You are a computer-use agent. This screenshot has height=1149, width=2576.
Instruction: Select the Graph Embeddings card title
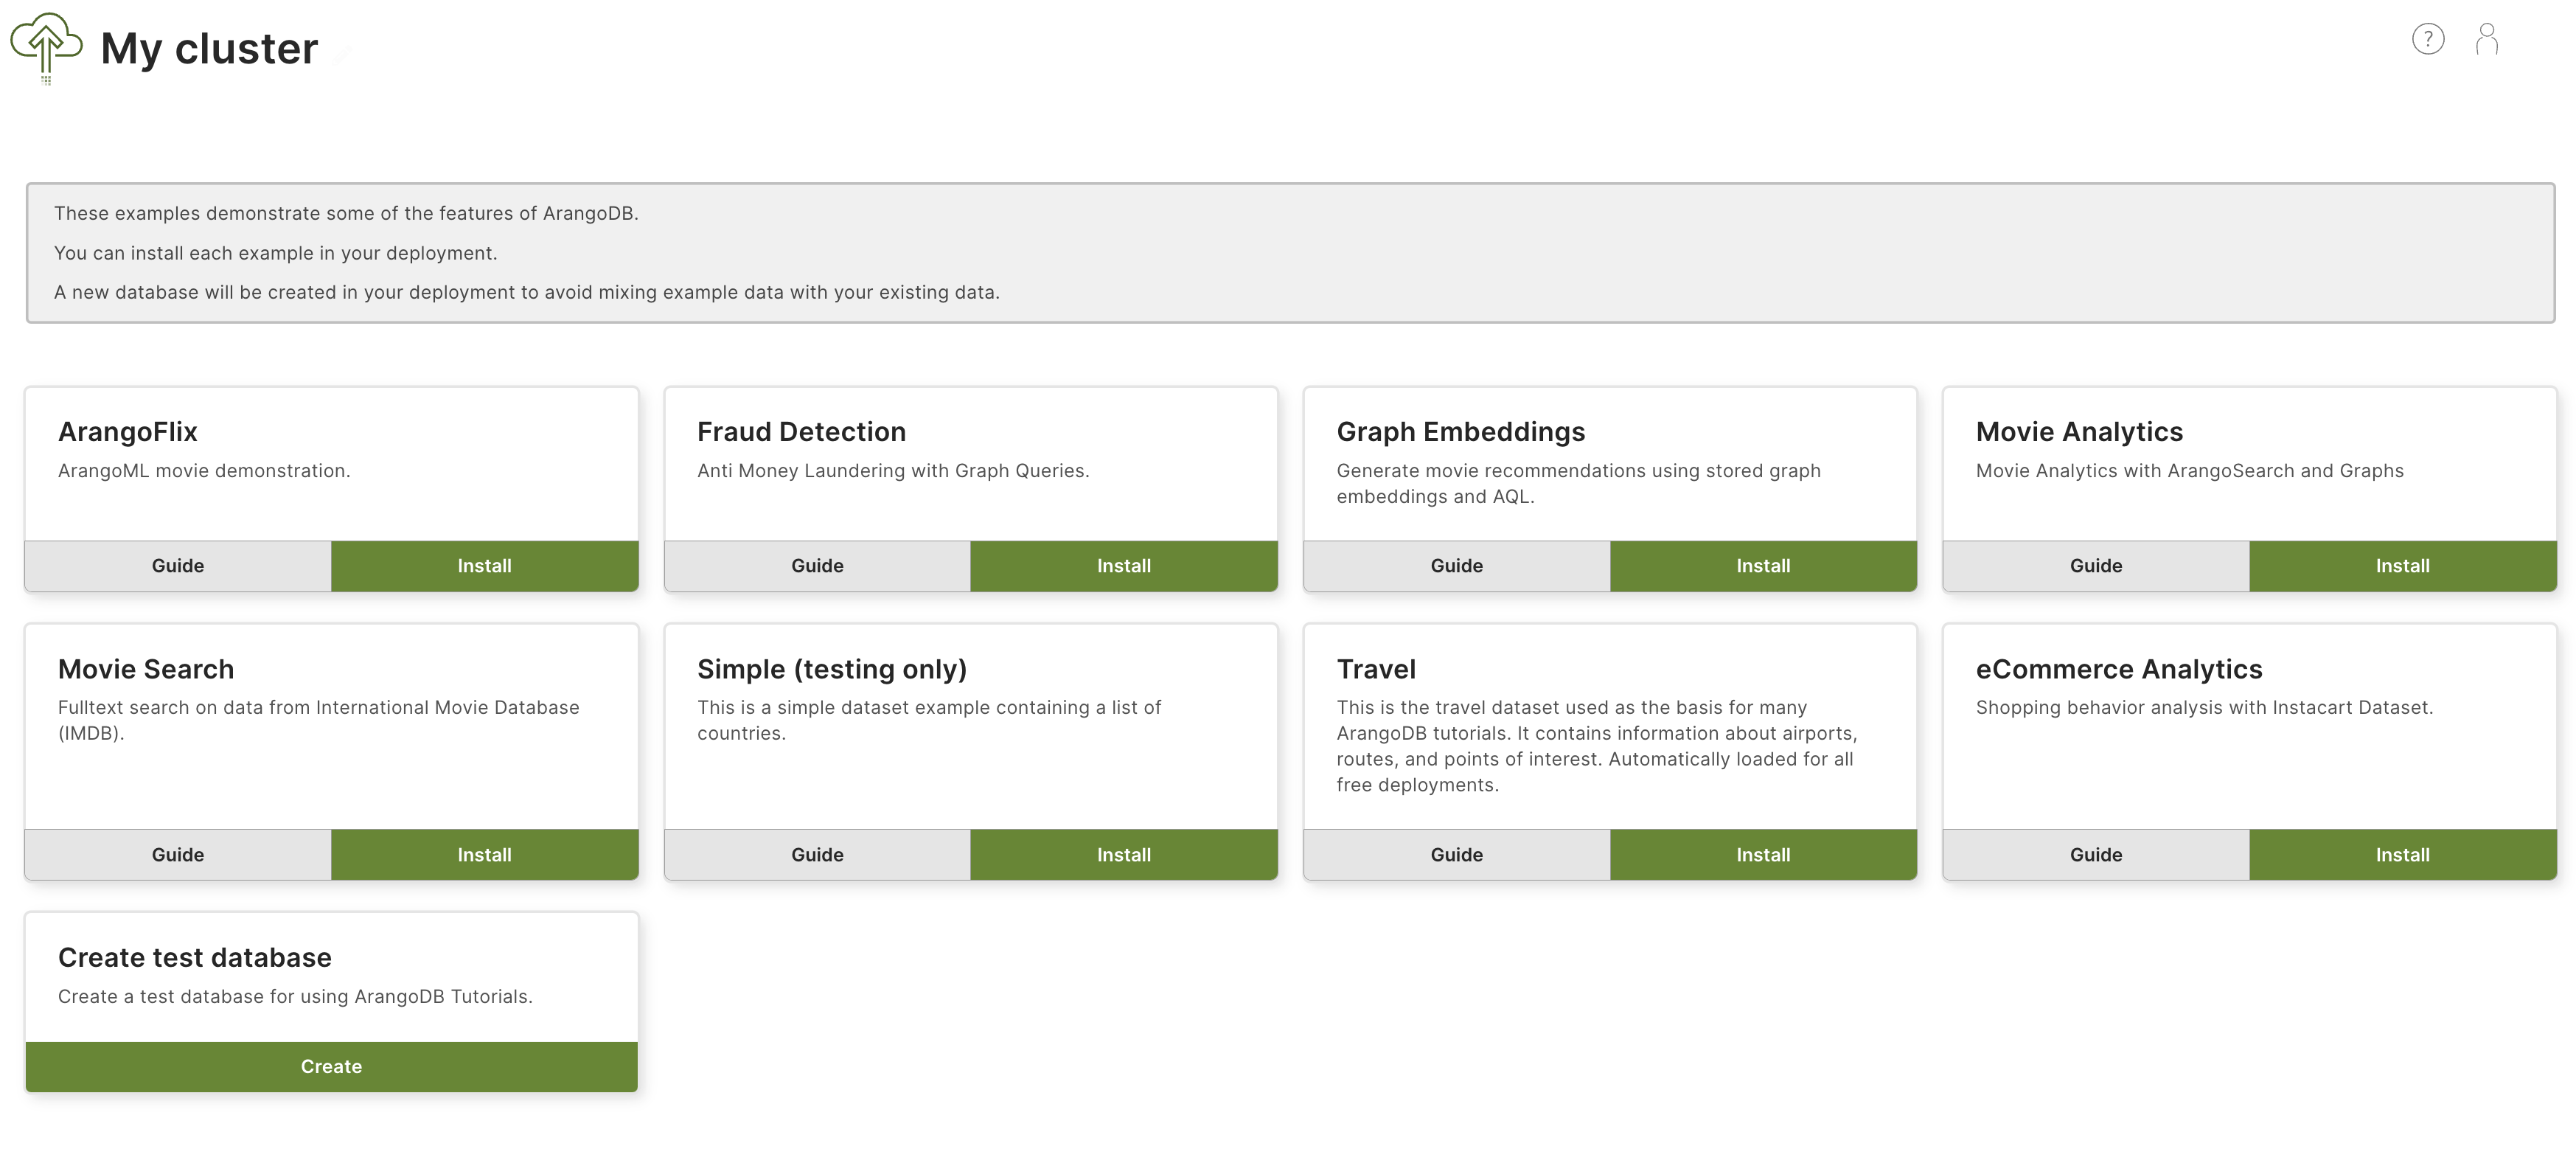point(1461,432)
